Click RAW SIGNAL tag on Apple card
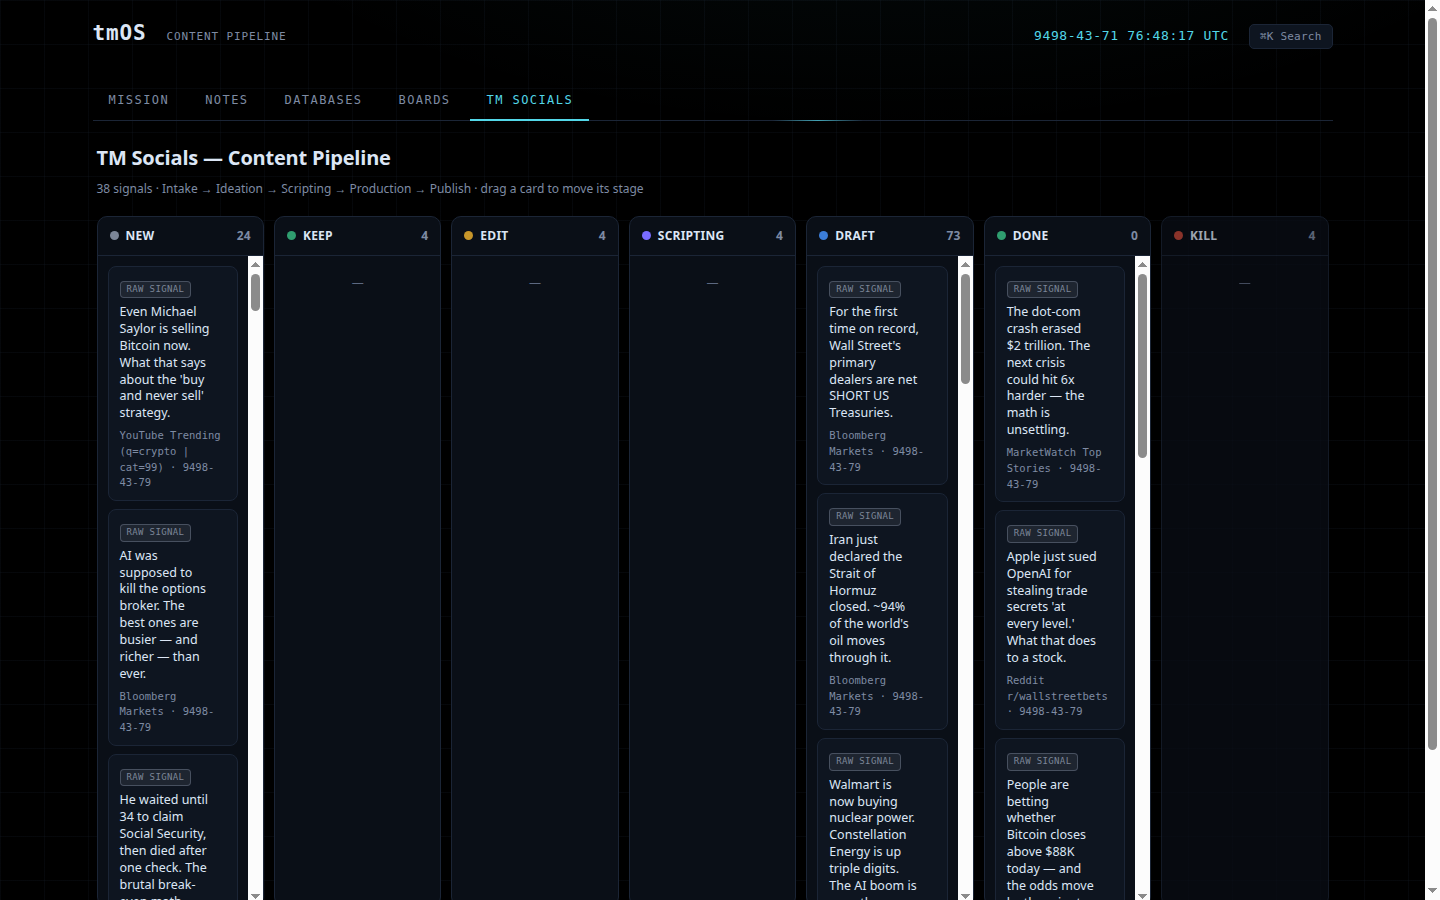This screenshot has width=1440, height=900. click(x=1042, y=533)
